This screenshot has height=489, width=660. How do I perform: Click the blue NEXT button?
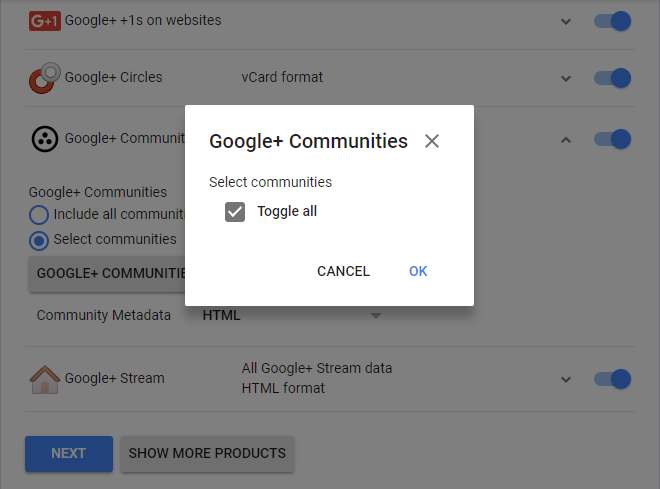[69, 454]
